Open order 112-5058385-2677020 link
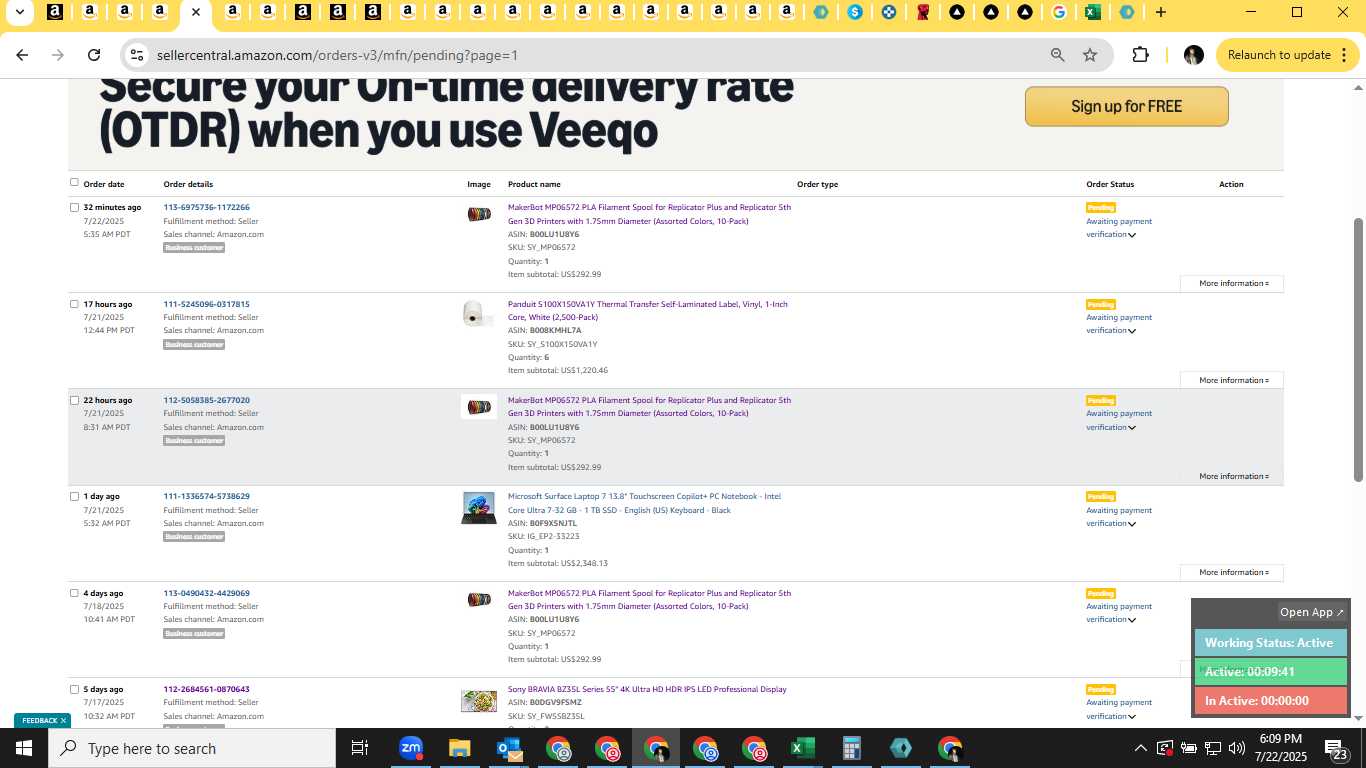Image resolution: width=1366 pixels, height=768 pixels. 207,400
